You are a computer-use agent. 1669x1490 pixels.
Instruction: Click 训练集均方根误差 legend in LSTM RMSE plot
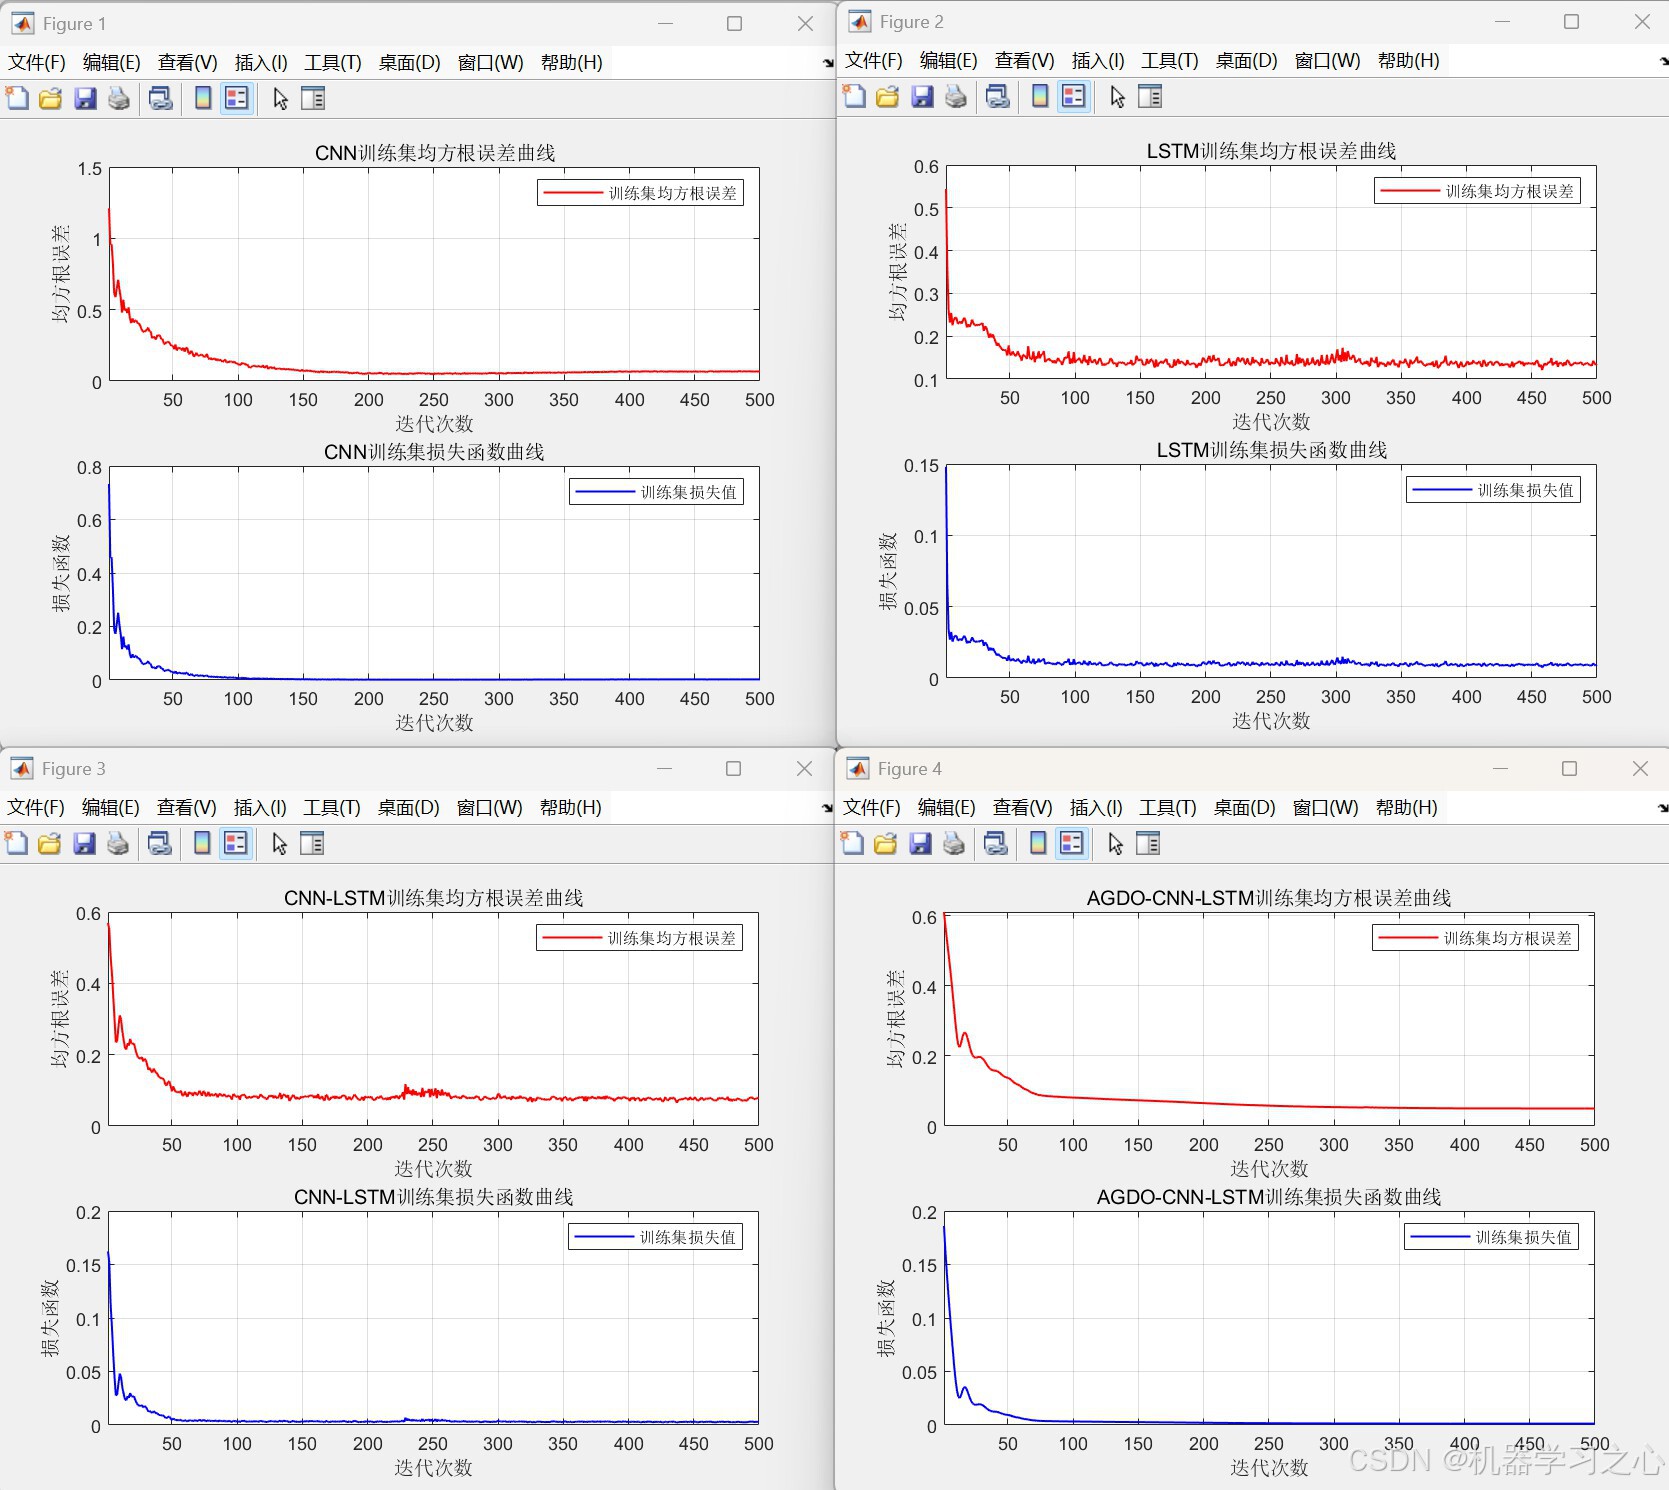1478,191
